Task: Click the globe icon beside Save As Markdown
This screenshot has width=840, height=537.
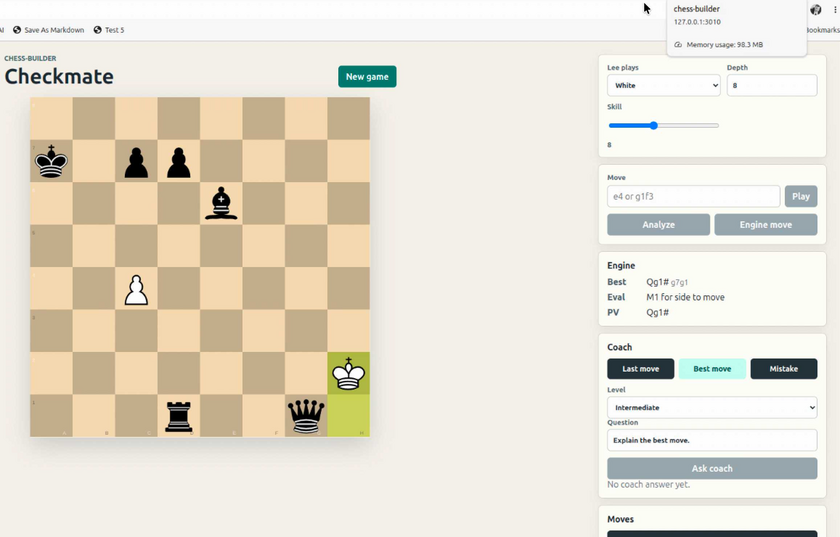Action: pyautogui.click(x=17, y=30)
